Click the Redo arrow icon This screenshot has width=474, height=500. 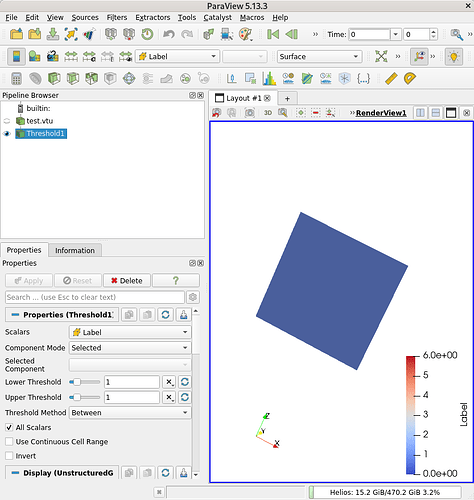point(187,34)
